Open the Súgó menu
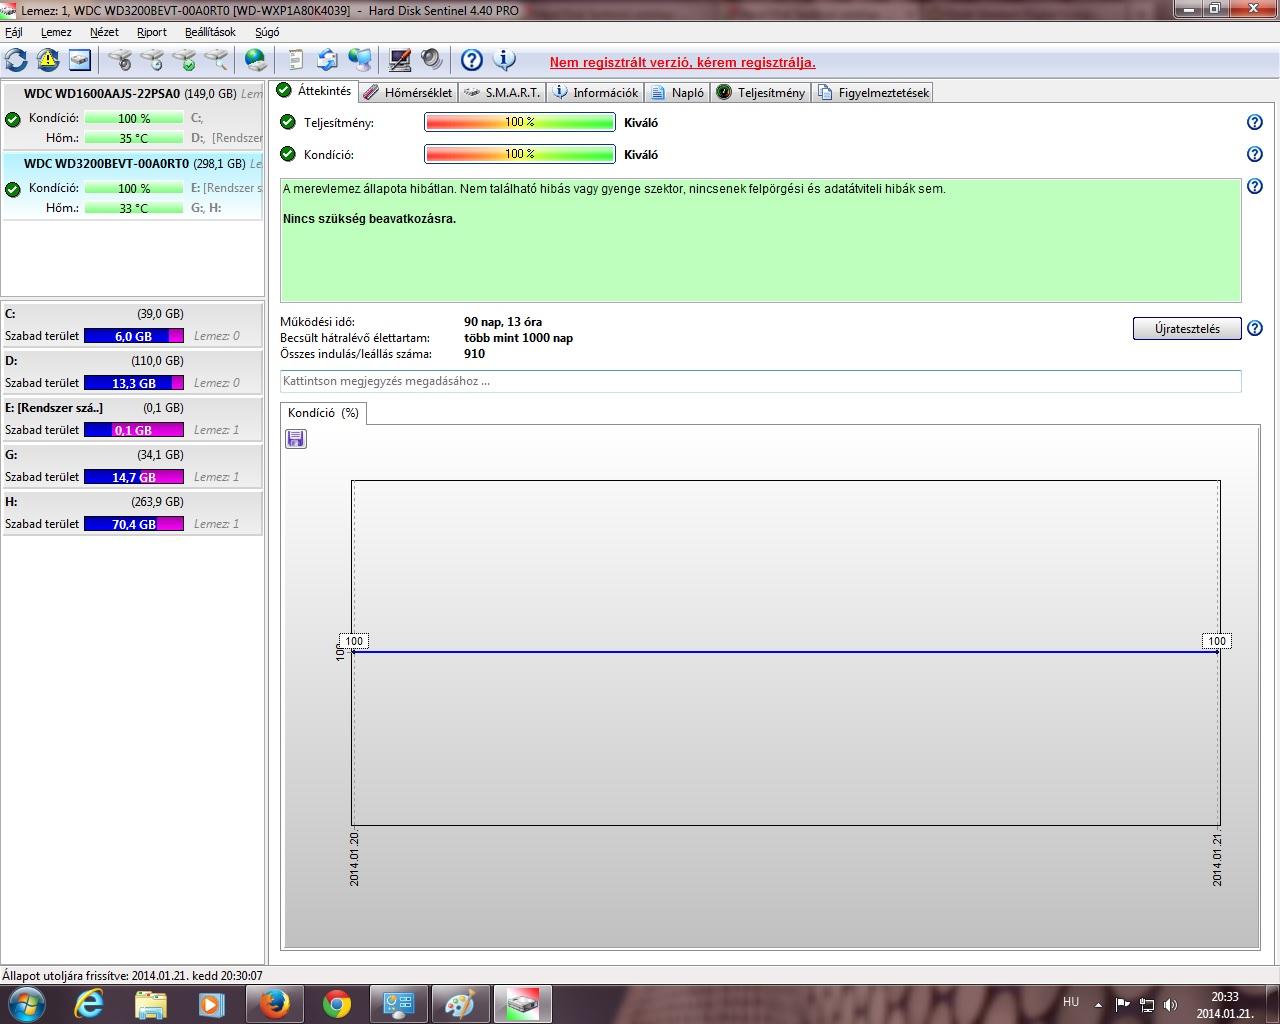This screenshot has width=1280, height=1024. pyautogui.click(x=267, y=32)
